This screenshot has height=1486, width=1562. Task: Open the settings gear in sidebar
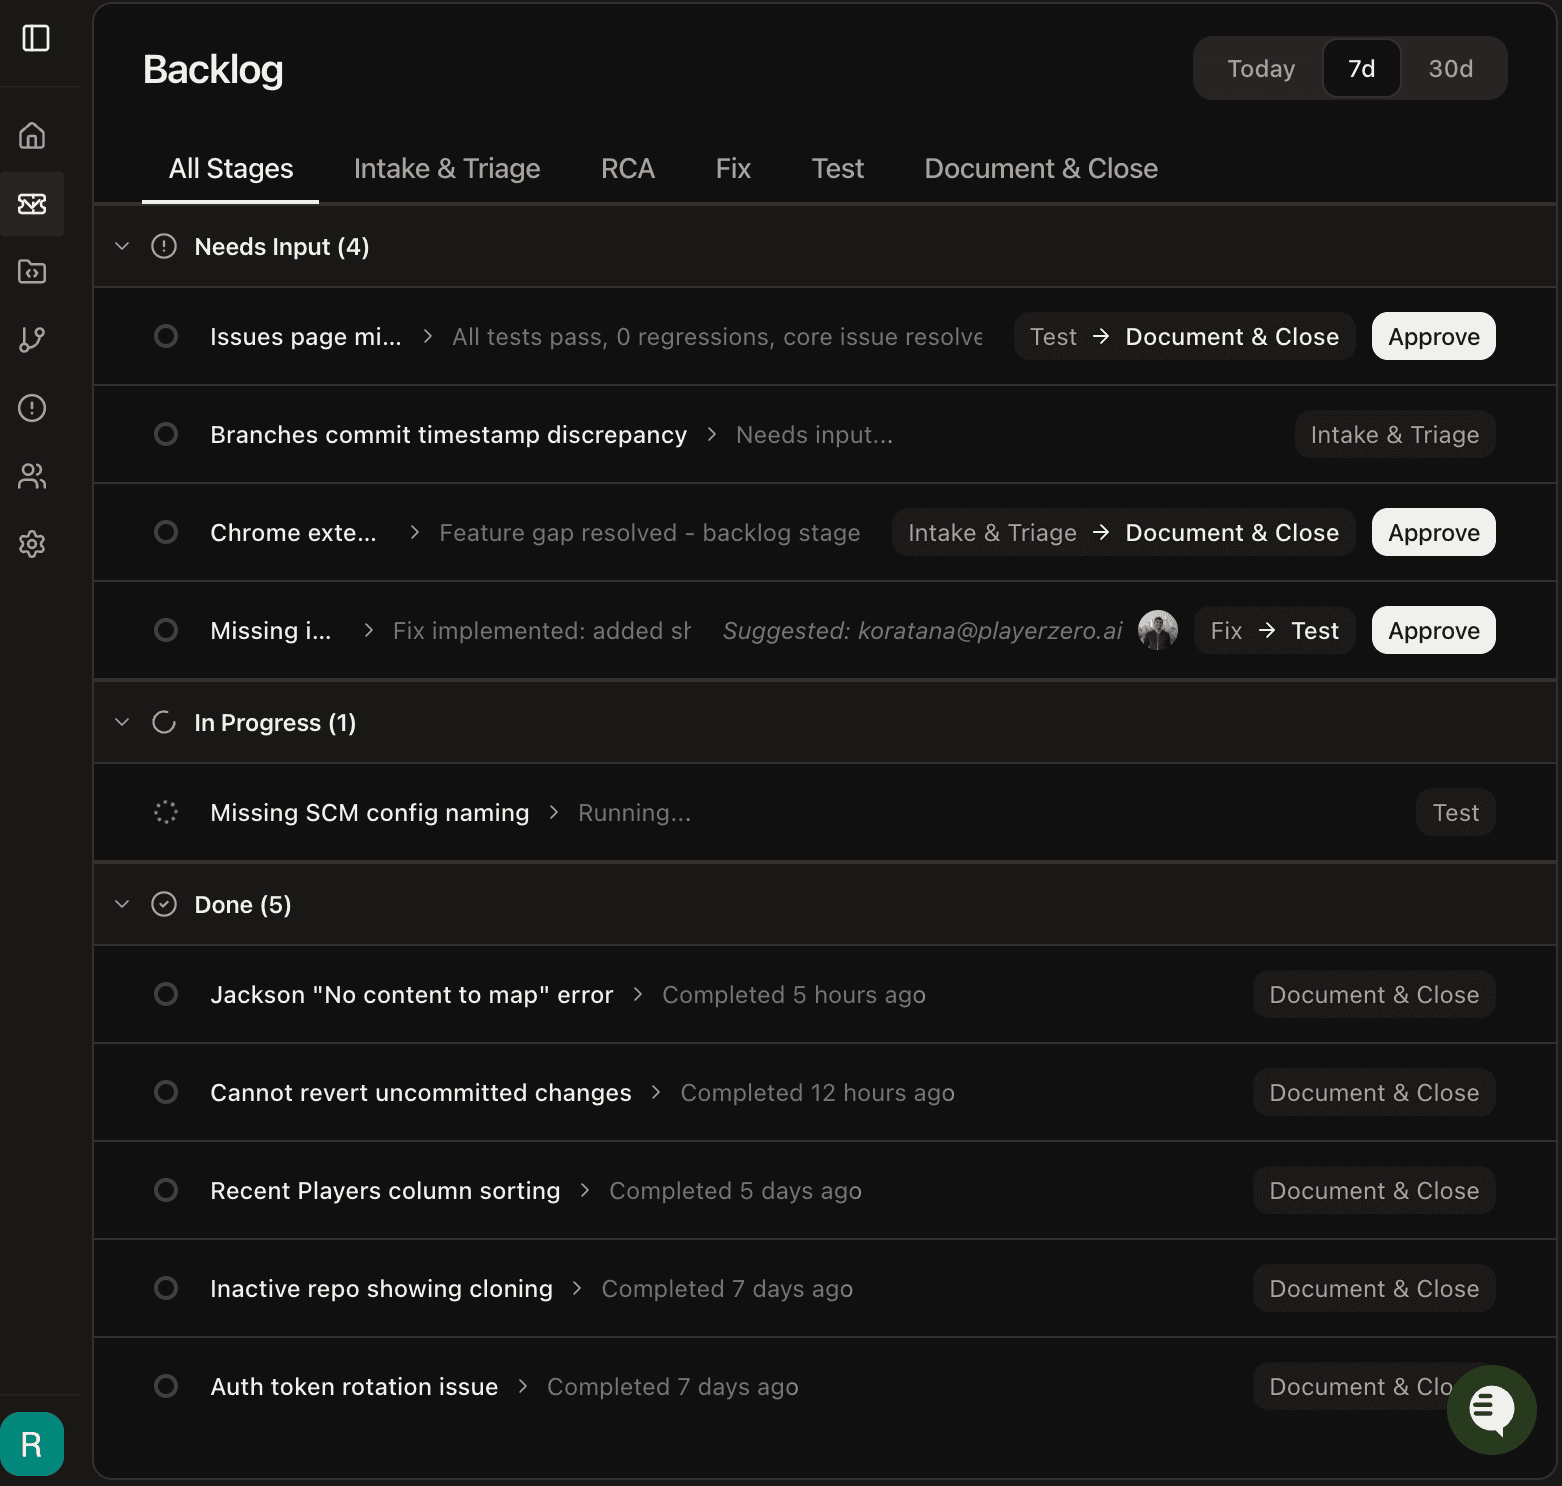pyautogui.click(x=32, y=544)
